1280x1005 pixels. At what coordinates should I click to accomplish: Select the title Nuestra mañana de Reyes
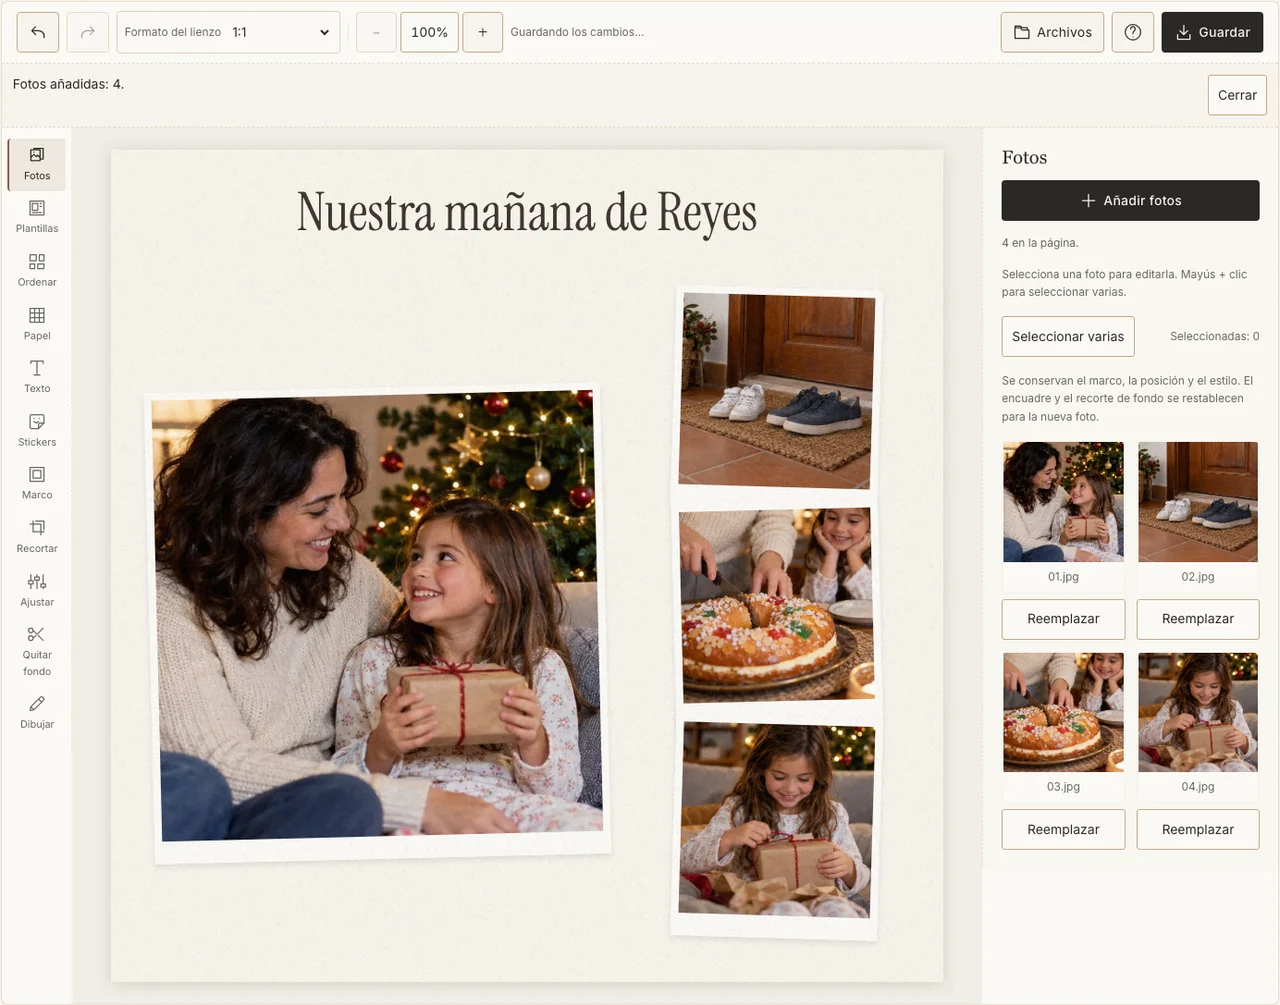(527, 213)
